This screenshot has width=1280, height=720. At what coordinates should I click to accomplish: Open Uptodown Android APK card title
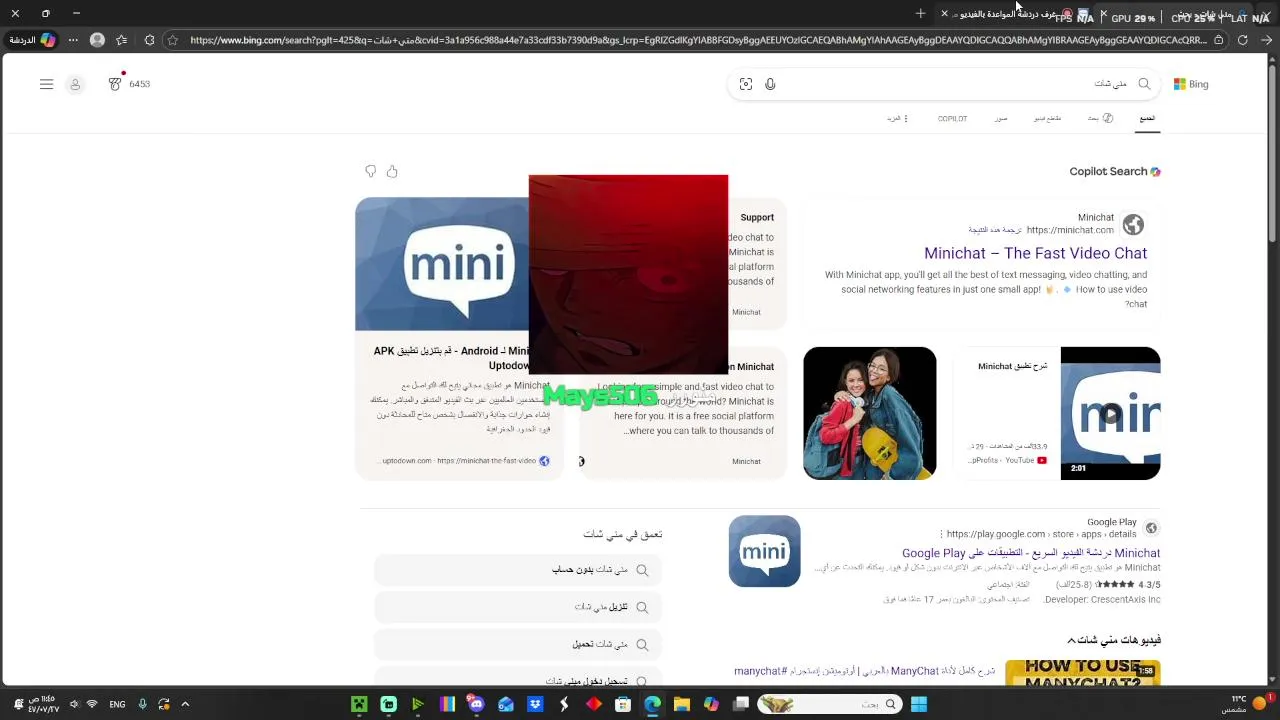point(451,358)
